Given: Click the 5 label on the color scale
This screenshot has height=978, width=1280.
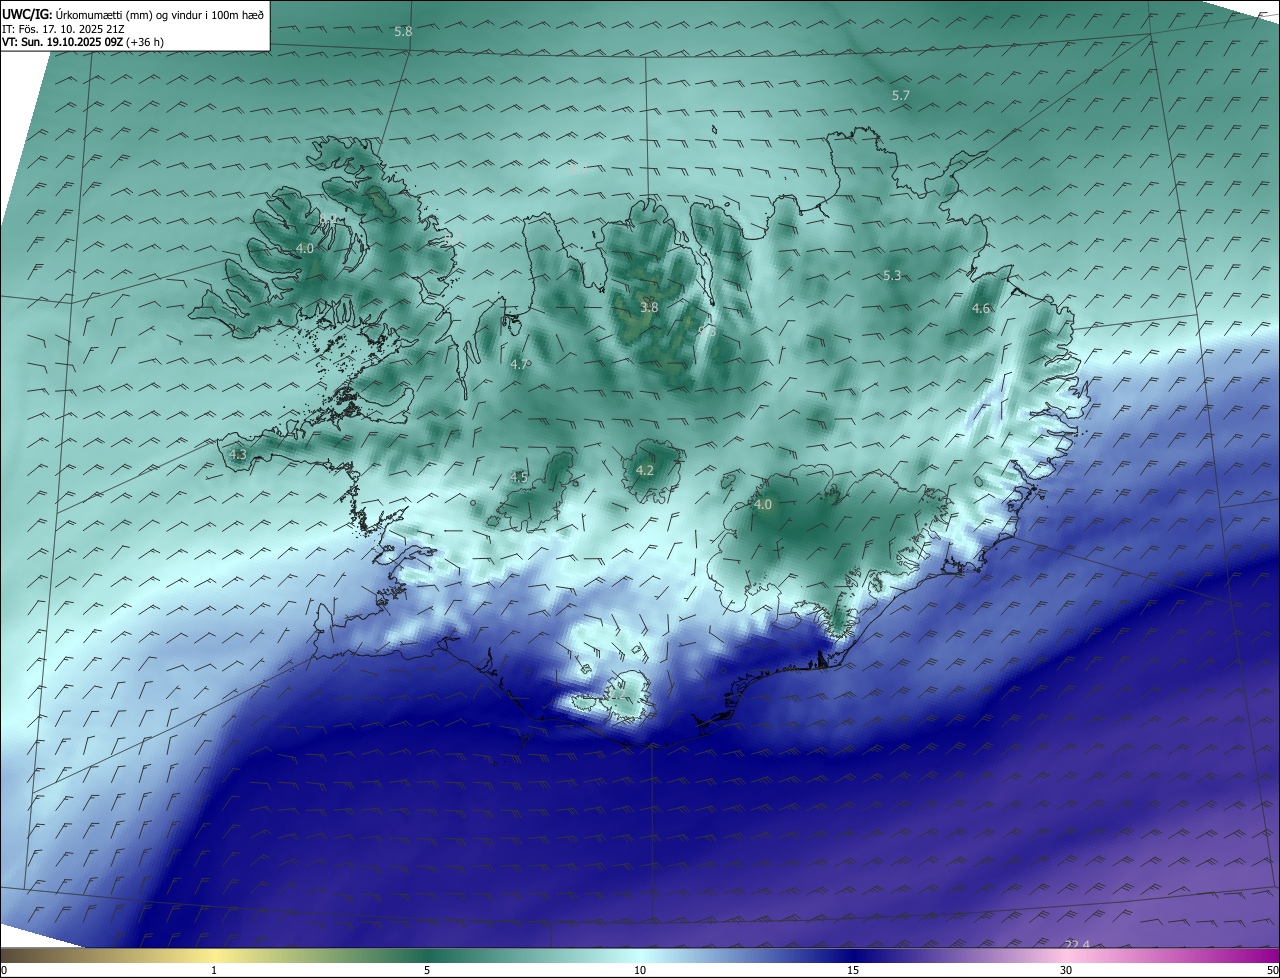Looking at the screenshot, I should (x=427, y=970).
